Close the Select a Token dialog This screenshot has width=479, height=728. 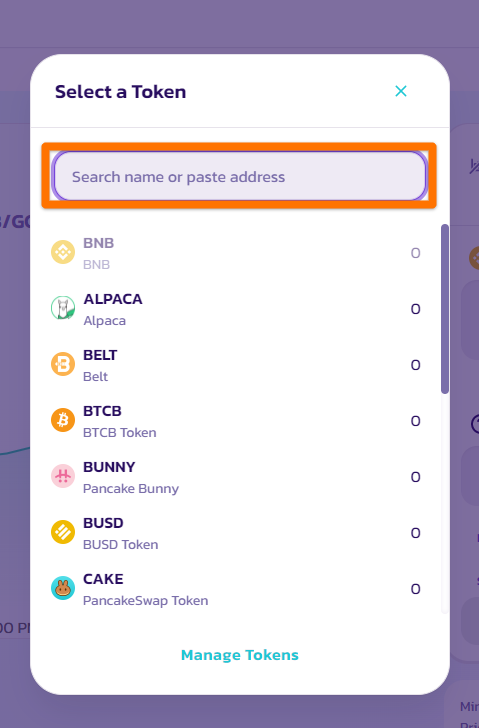(x=401, y=91)
